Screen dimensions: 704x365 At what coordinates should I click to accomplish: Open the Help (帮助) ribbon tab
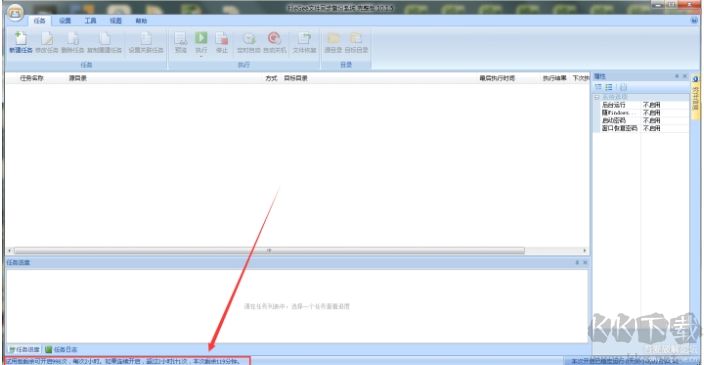[141, 21]
